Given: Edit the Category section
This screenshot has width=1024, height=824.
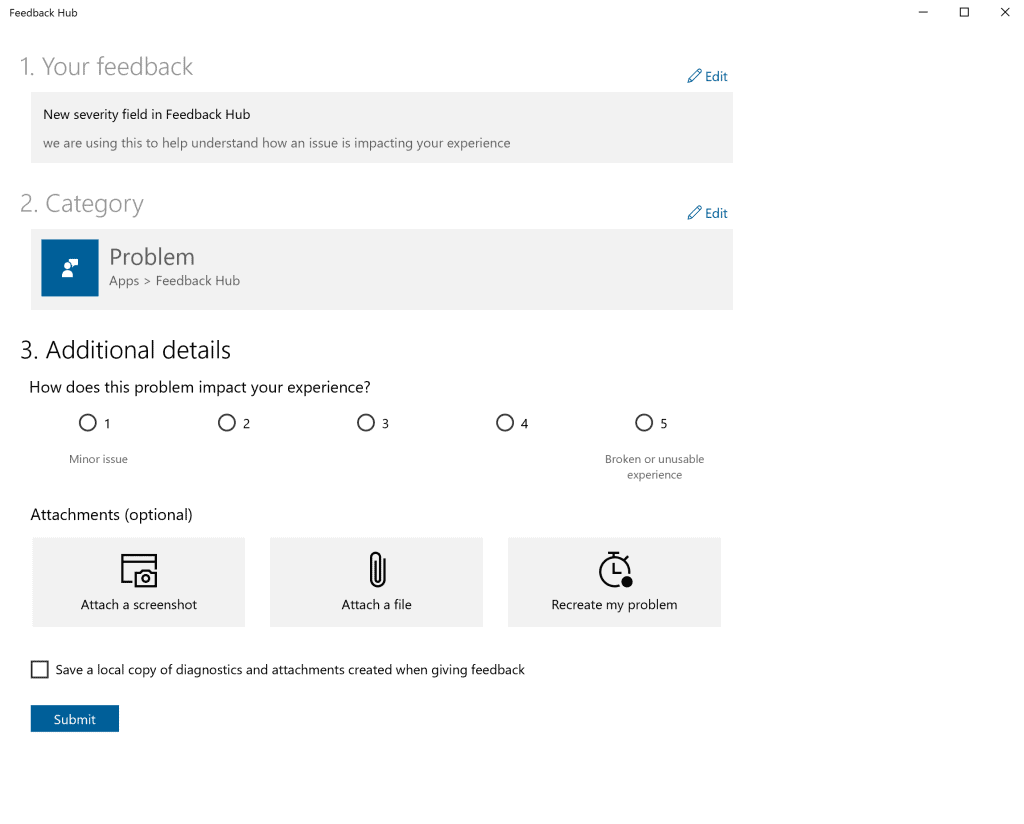Looking at the screenshot, I should [x=707, y=213].
